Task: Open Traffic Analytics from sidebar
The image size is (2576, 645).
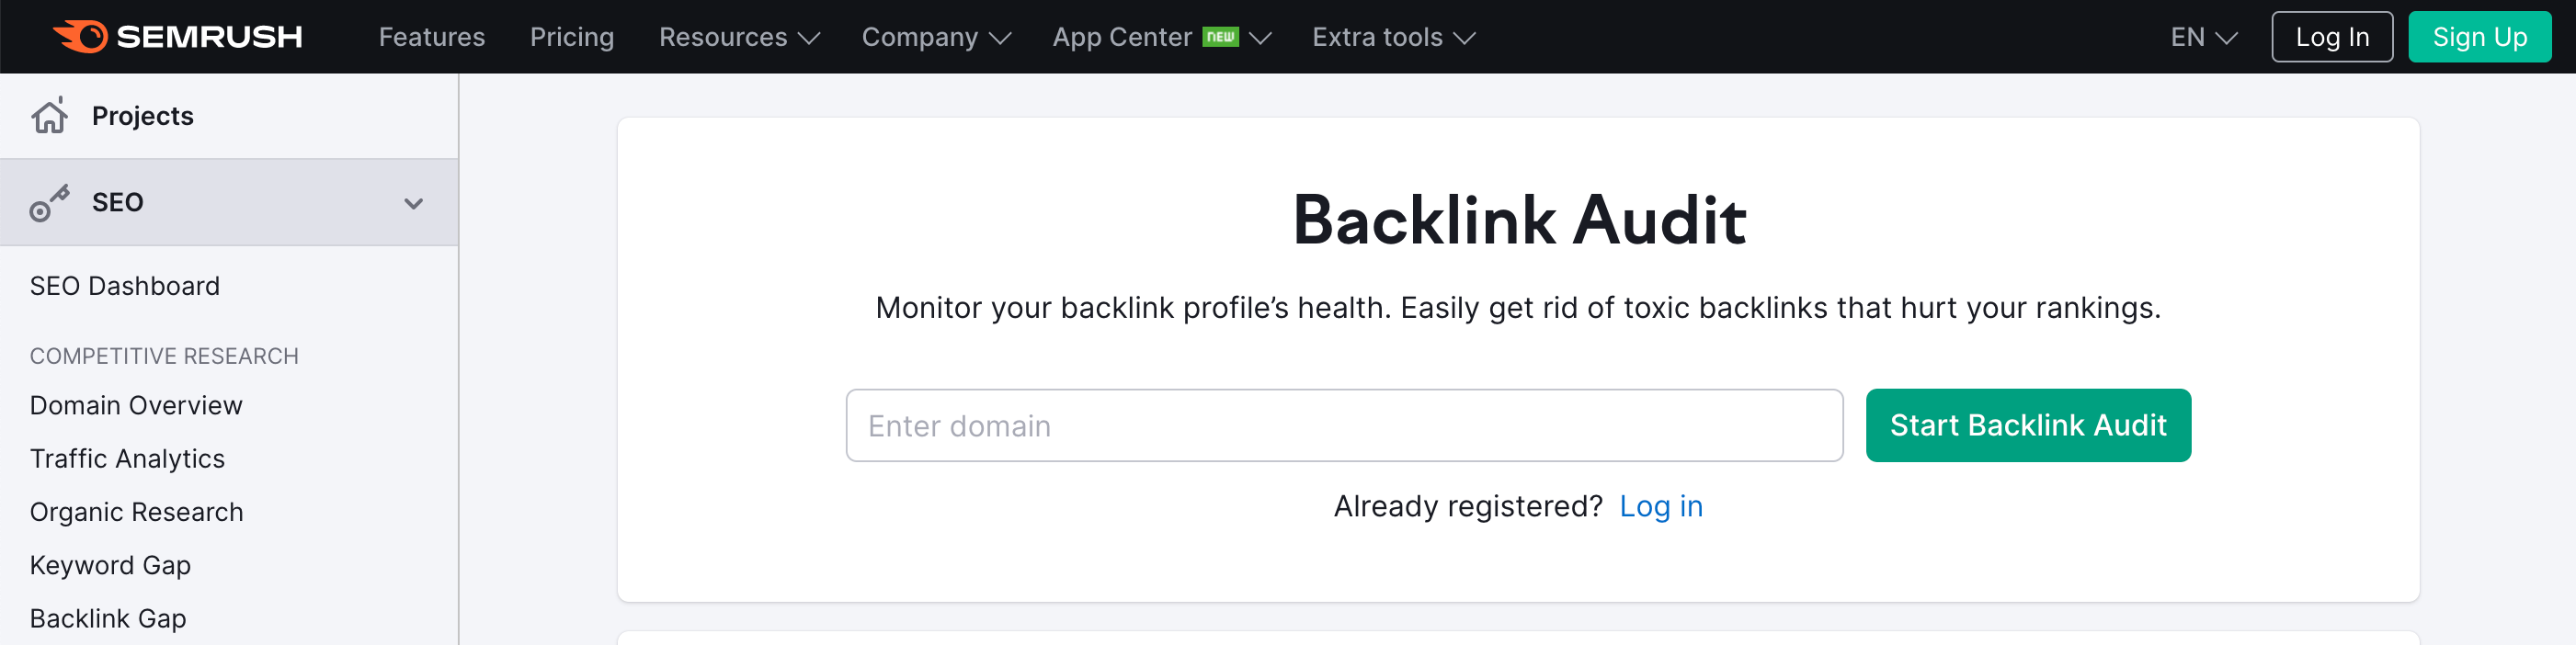Action: [127, 458]
